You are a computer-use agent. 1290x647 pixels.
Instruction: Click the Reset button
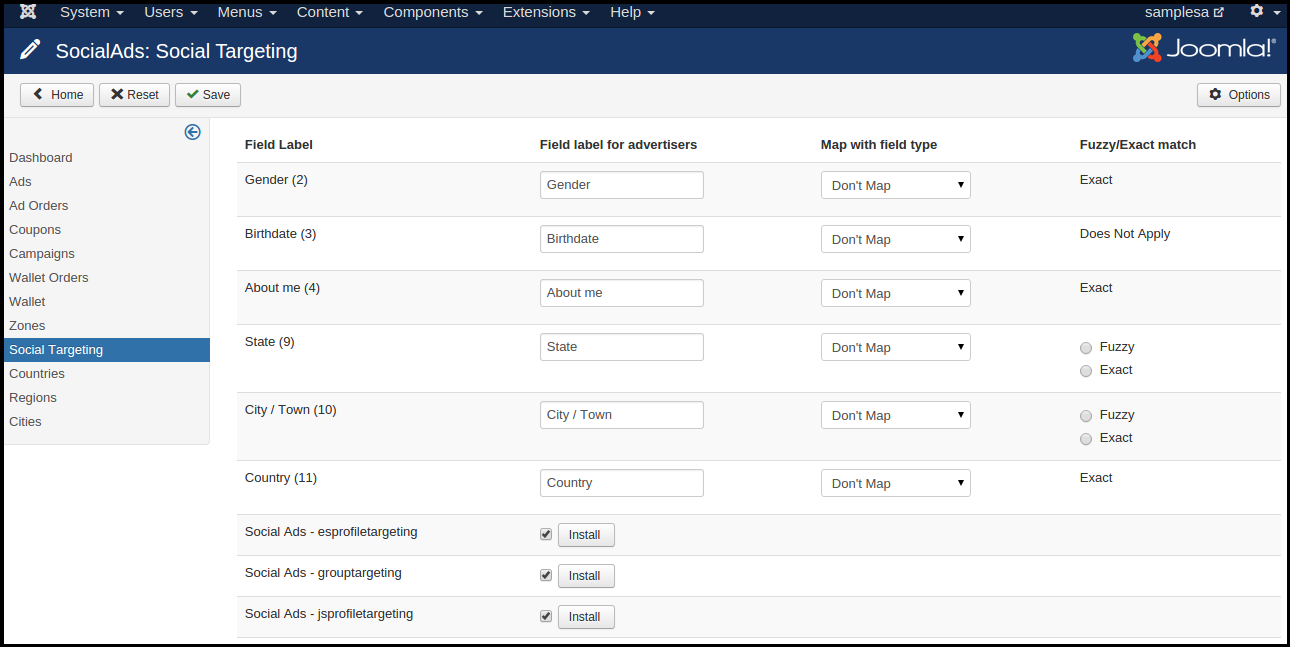(x=134, y=95)
